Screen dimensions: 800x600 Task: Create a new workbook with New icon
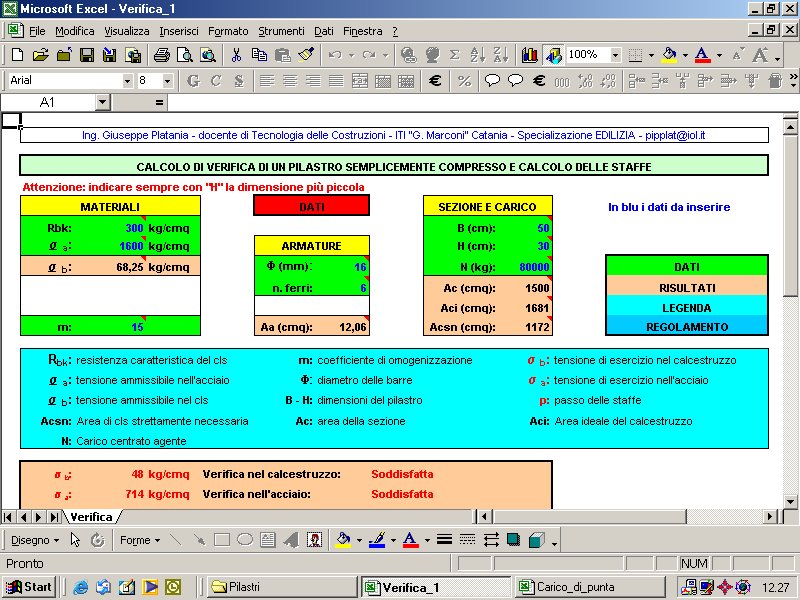coord(17,55)
